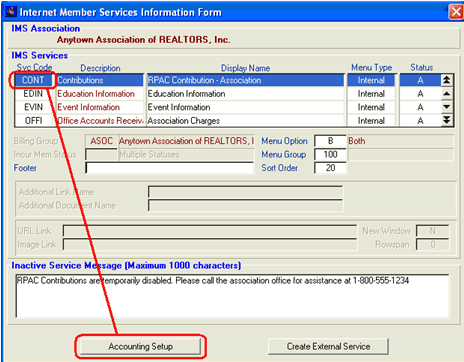The image size is (464, 362).
Task: Click the Internal menu type for EDIN row
Action: click(371, 94)
